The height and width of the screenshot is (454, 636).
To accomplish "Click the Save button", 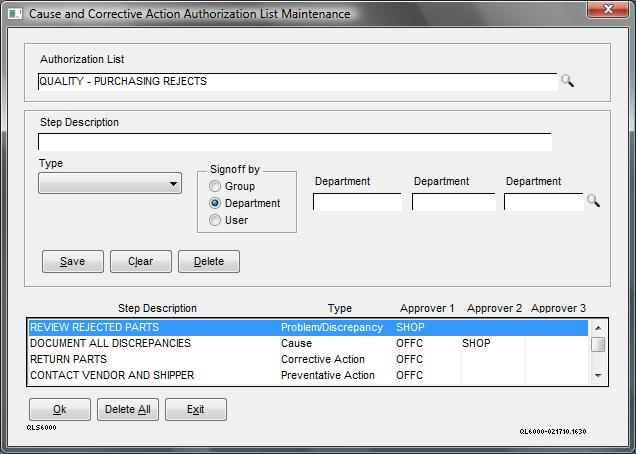I will [73, 261].
